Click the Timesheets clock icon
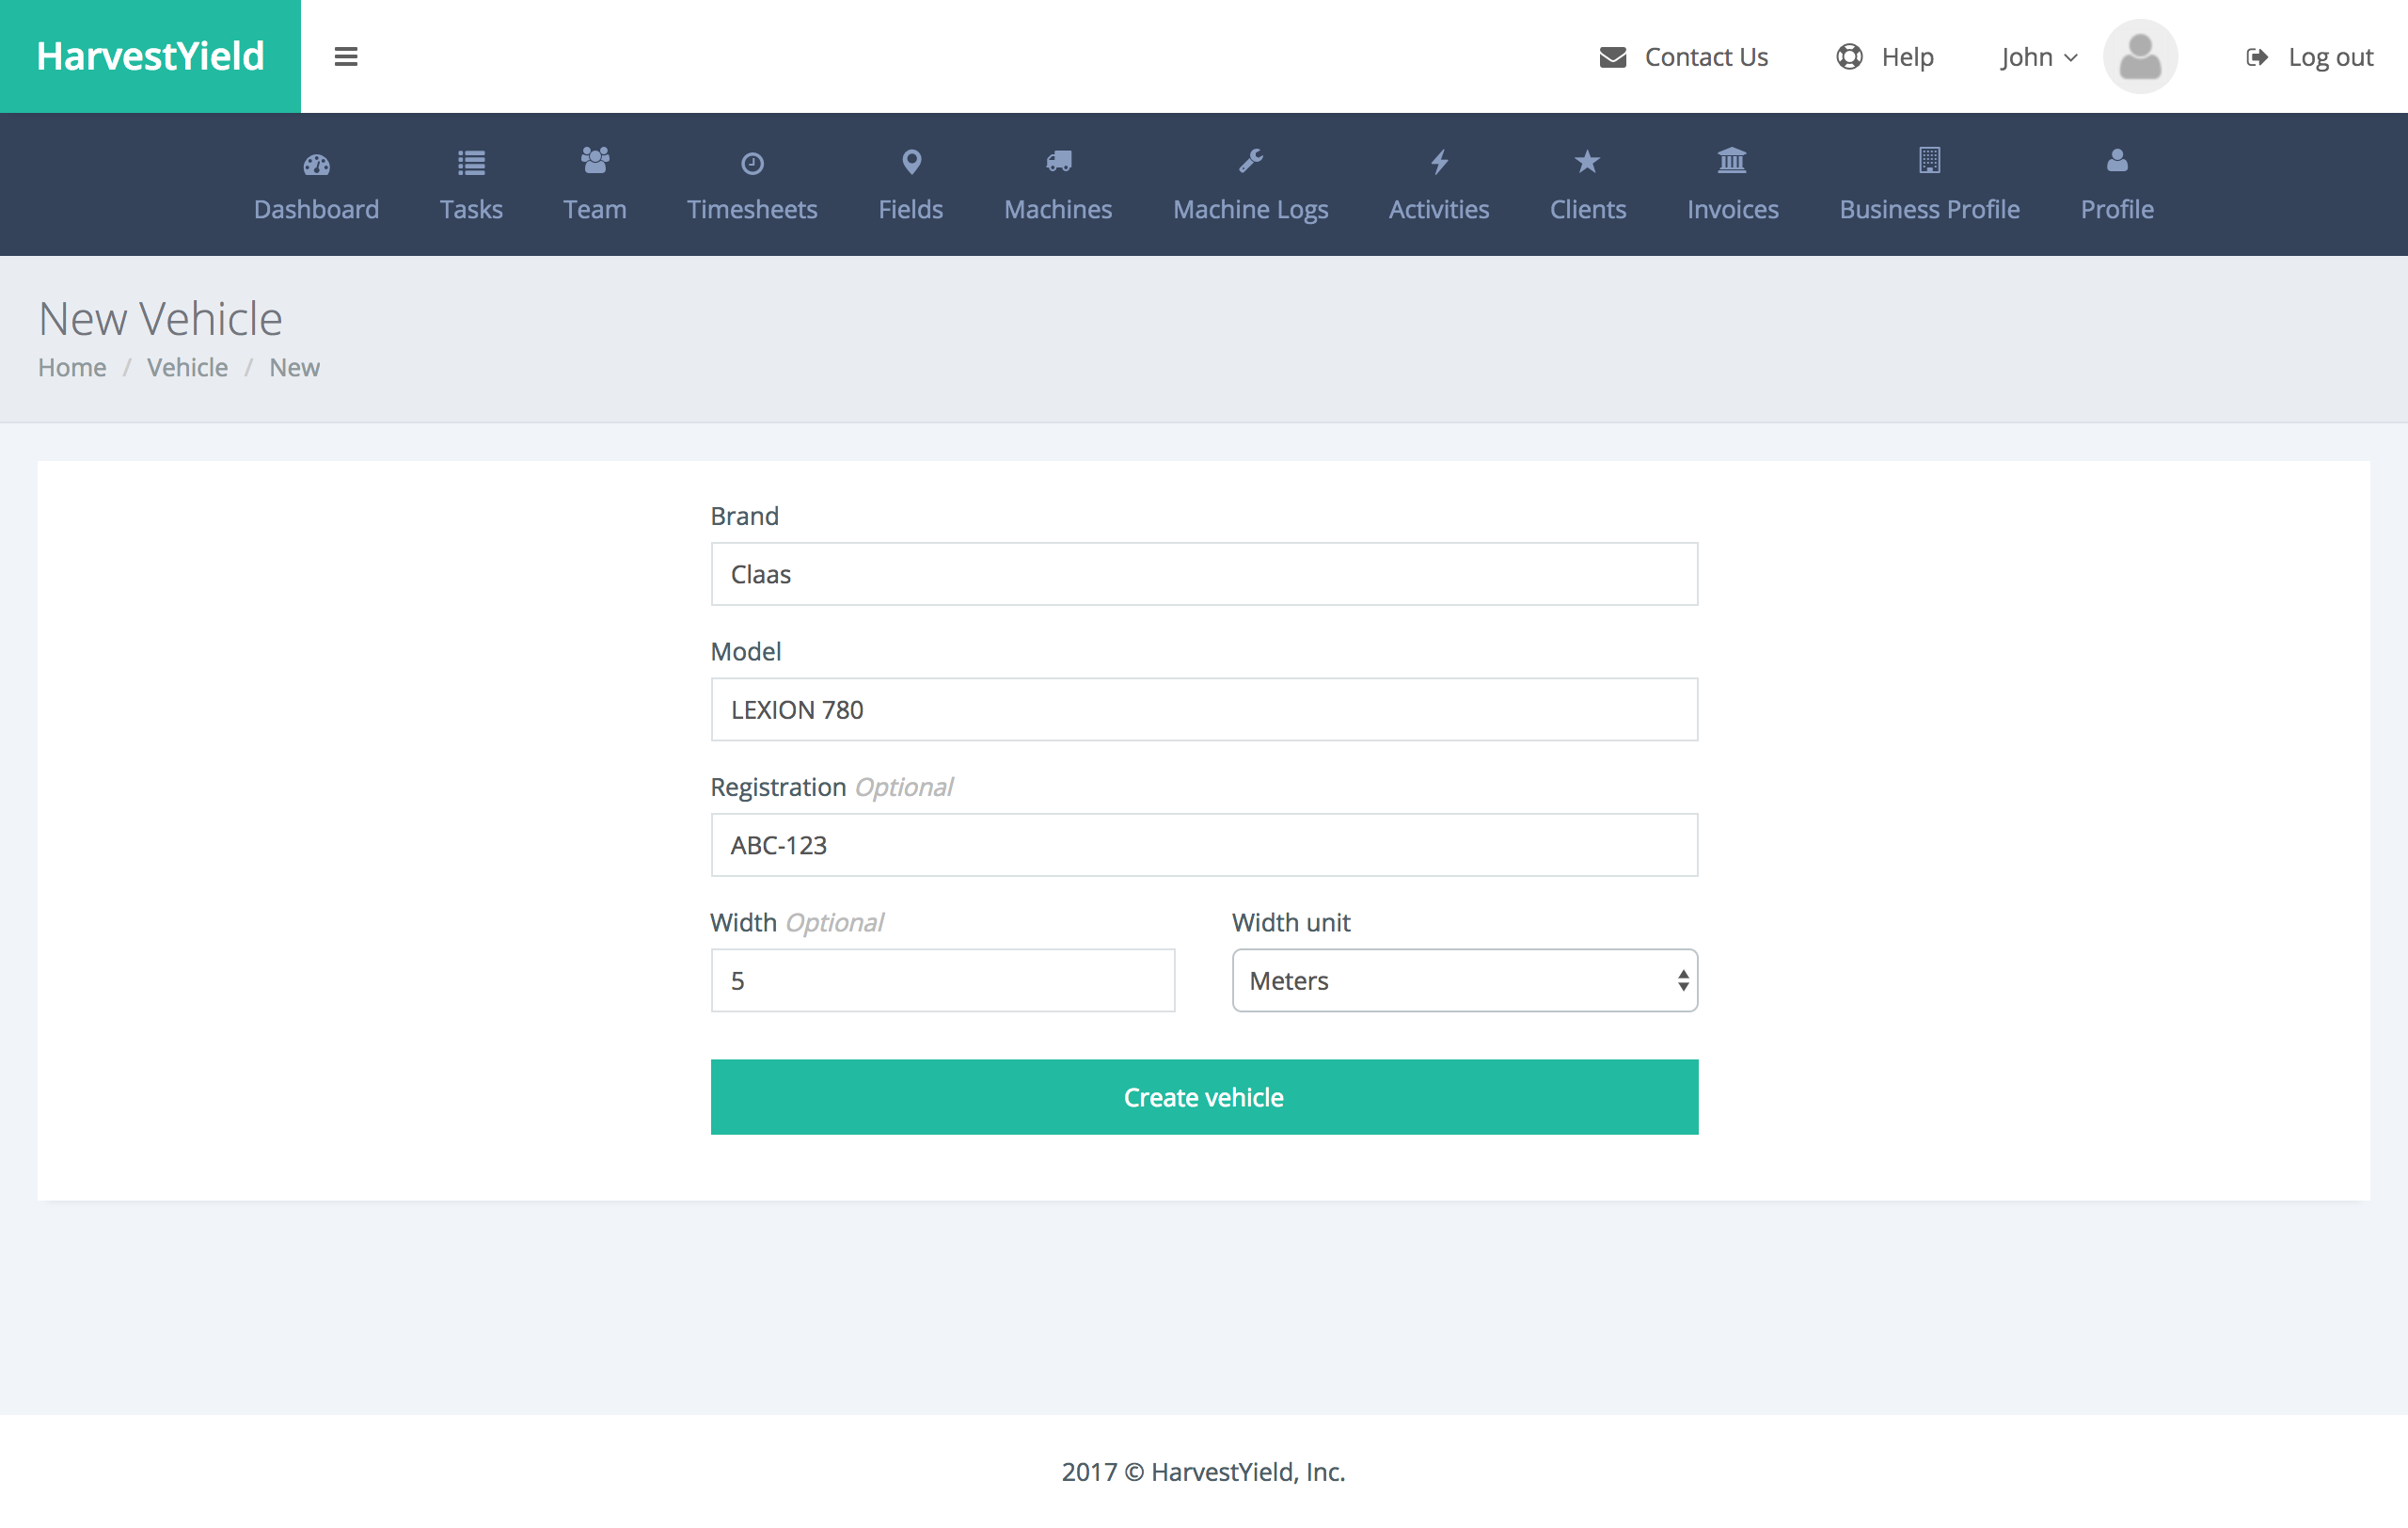The height and width of the screenshot is (1528, 2408). click(x=752, y=163)
